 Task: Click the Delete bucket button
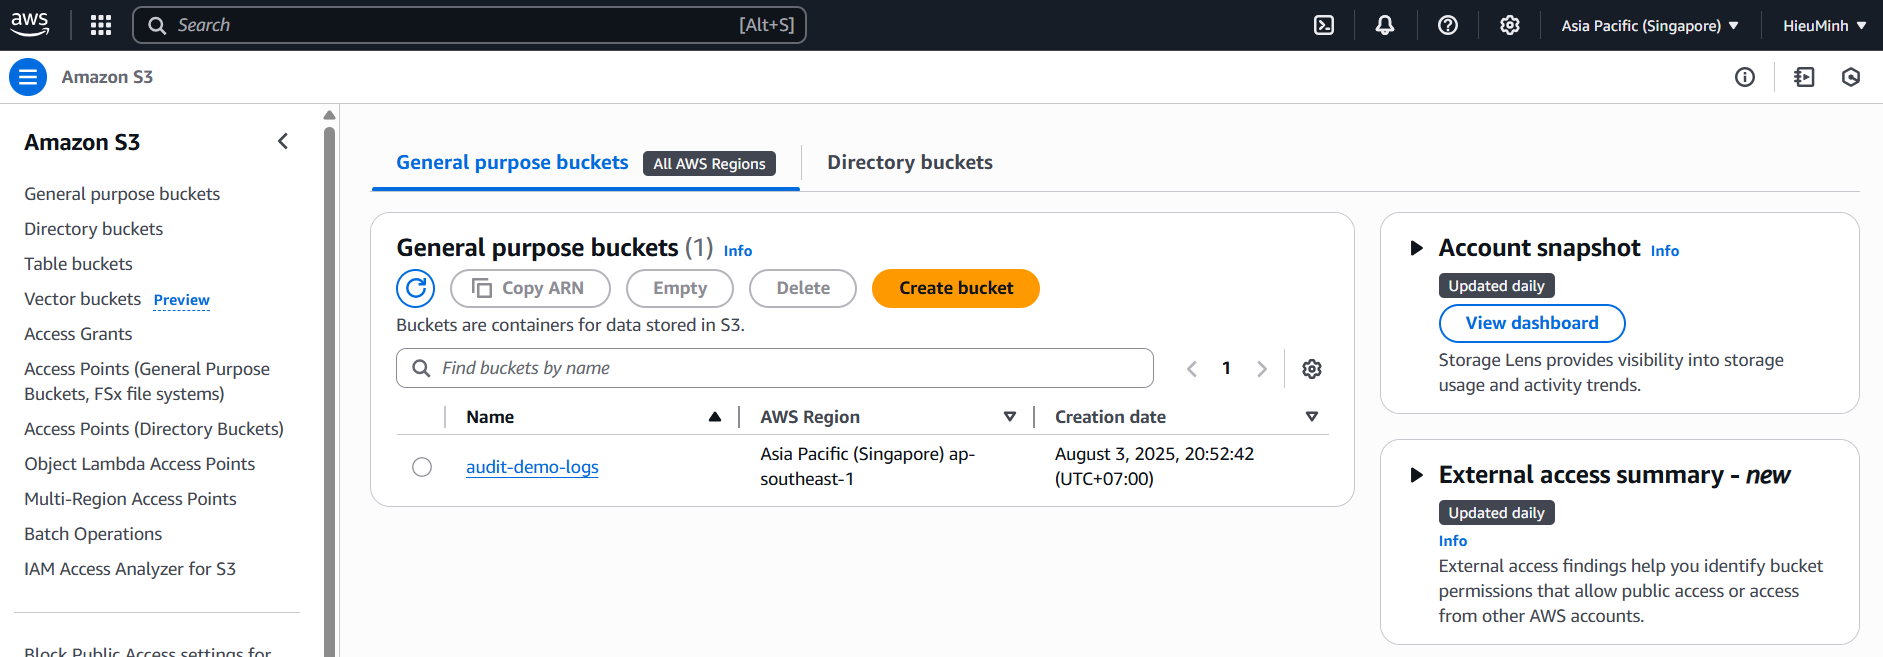(803, 288)
